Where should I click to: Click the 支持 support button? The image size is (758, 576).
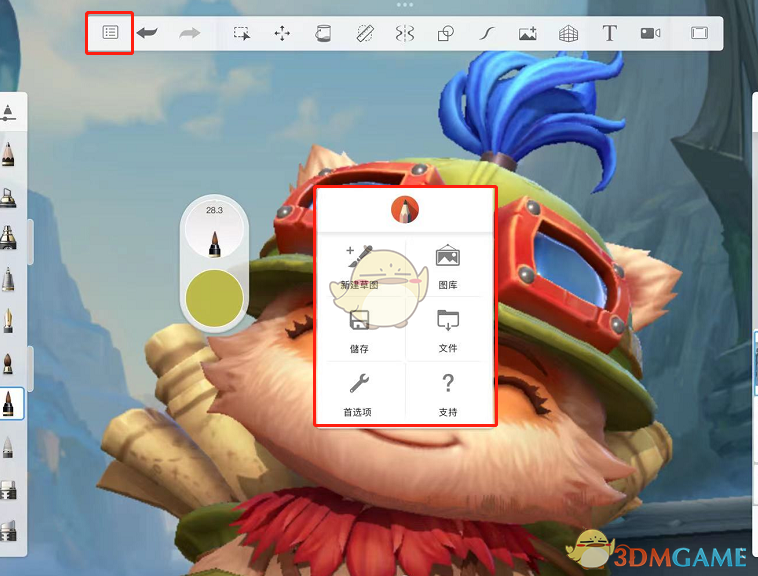pyautogui.click(x=448, y=394)
